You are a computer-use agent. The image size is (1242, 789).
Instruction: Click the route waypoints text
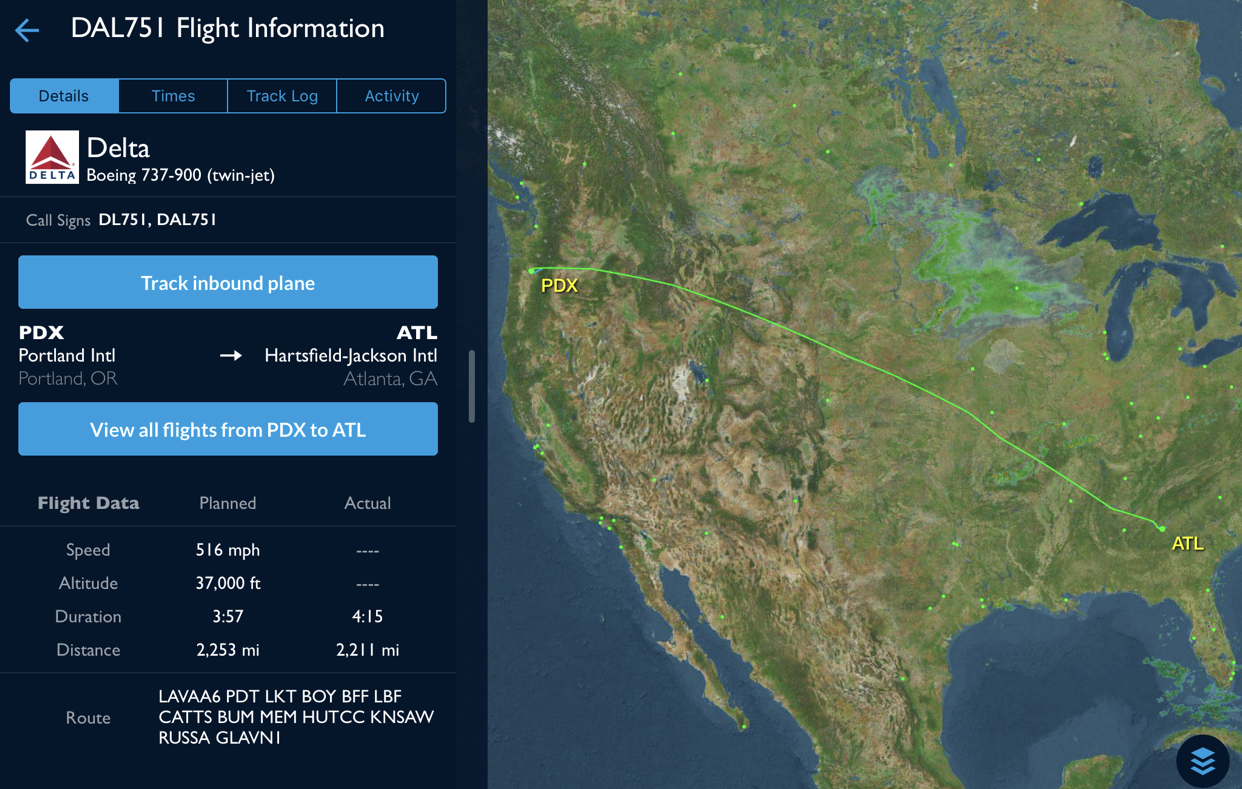(x=296, y=717)
